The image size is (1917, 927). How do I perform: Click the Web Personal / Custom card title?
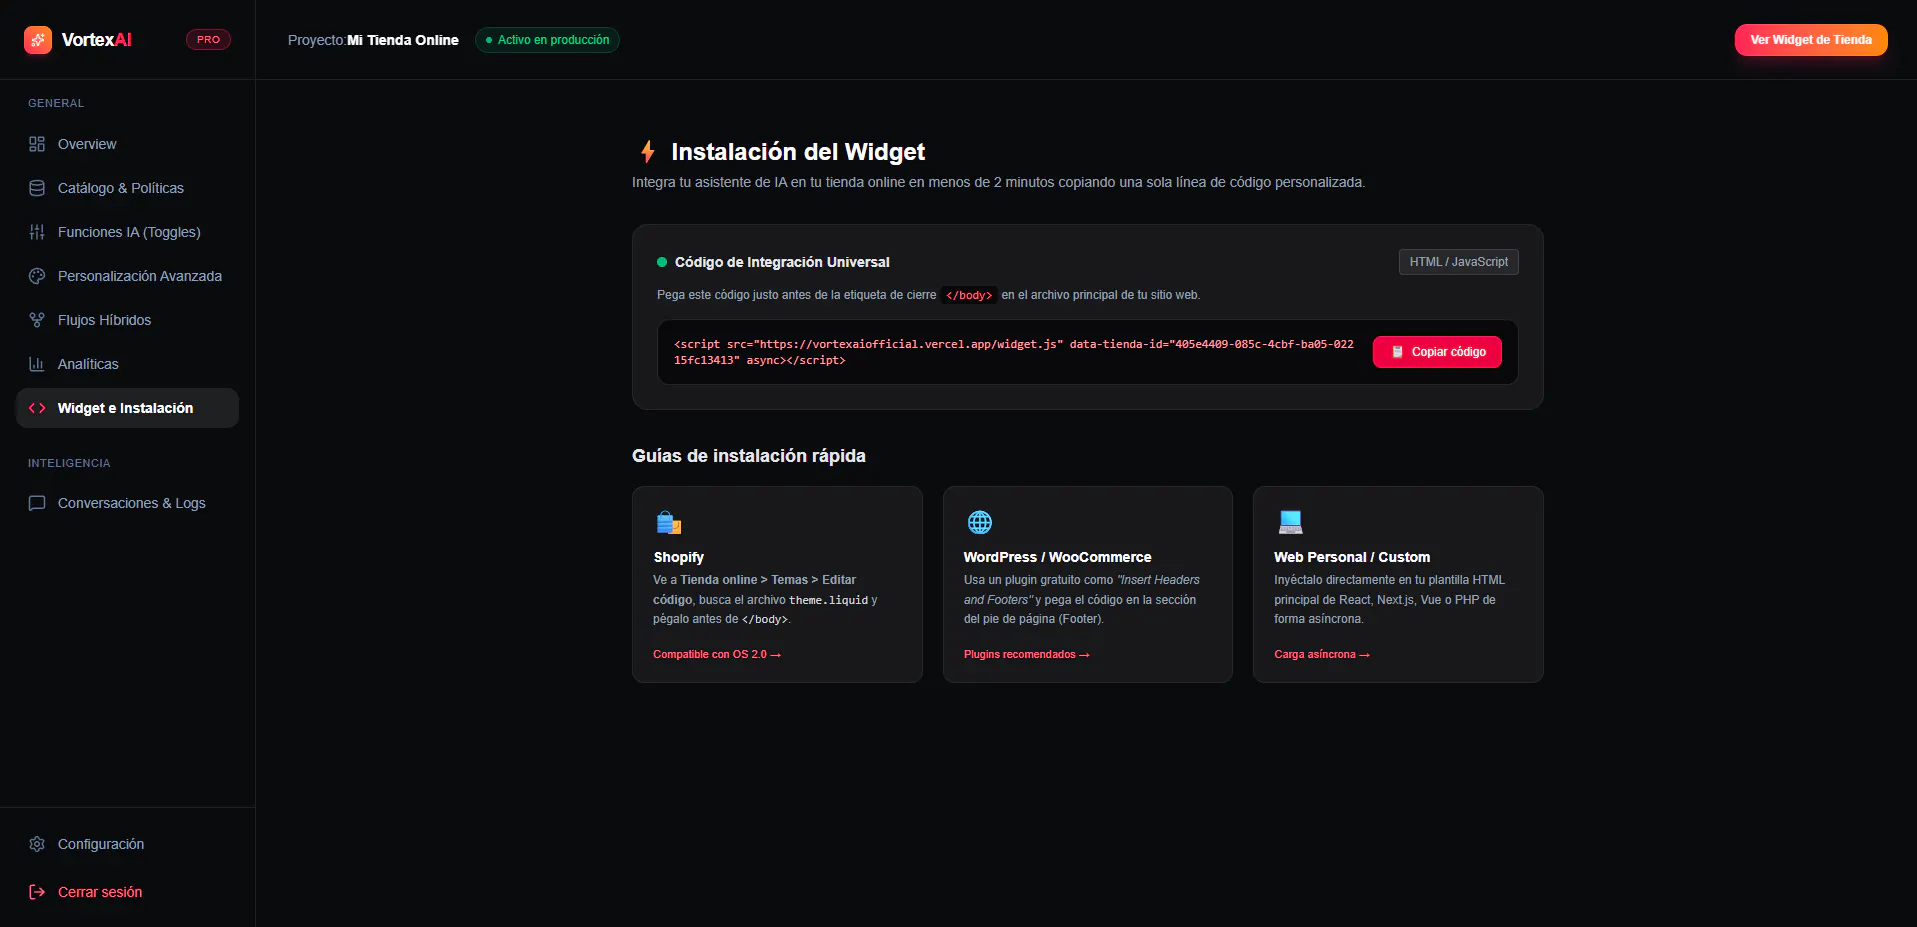tap(1352, 557)
